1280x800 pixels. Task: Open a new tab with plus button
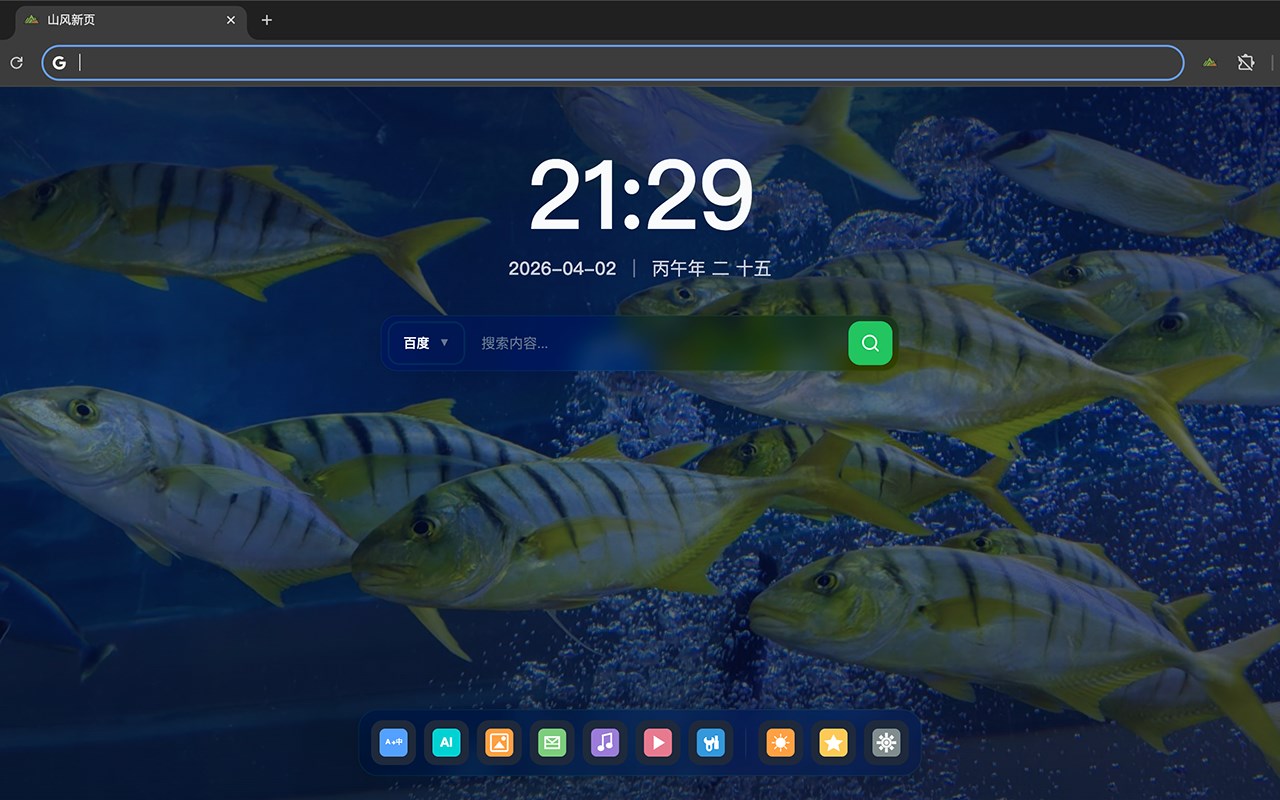tap(266, 20)
